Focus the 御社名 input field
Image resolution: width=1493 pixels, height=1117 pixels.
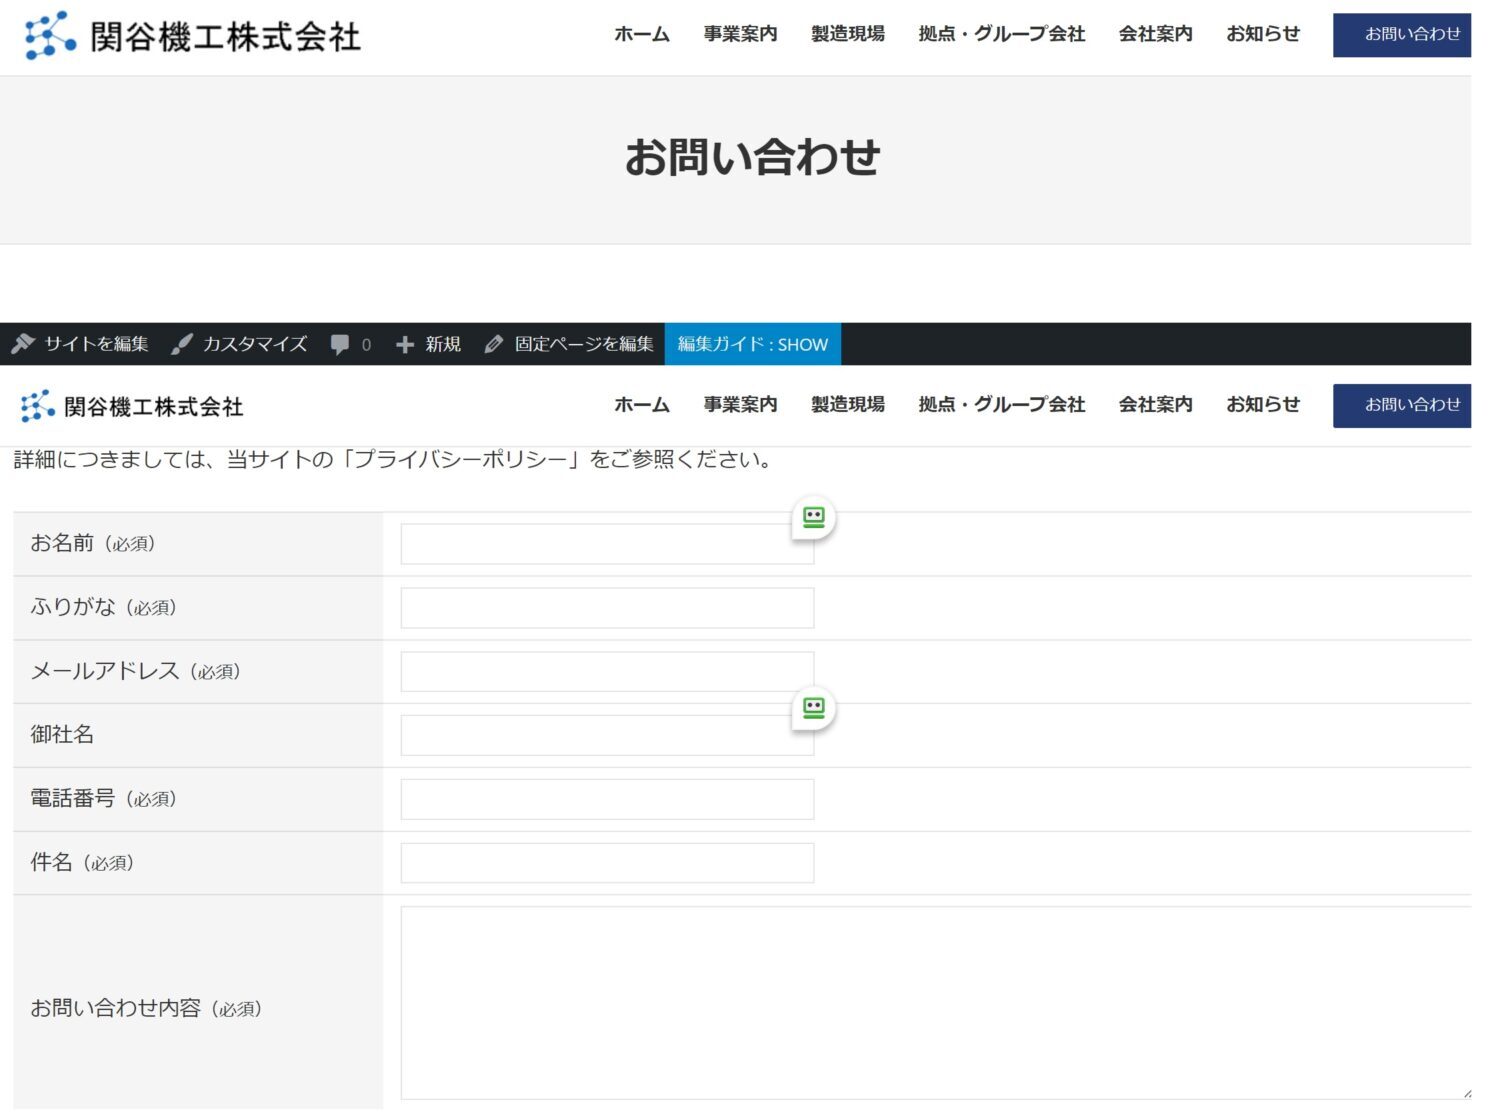[607, 735]
